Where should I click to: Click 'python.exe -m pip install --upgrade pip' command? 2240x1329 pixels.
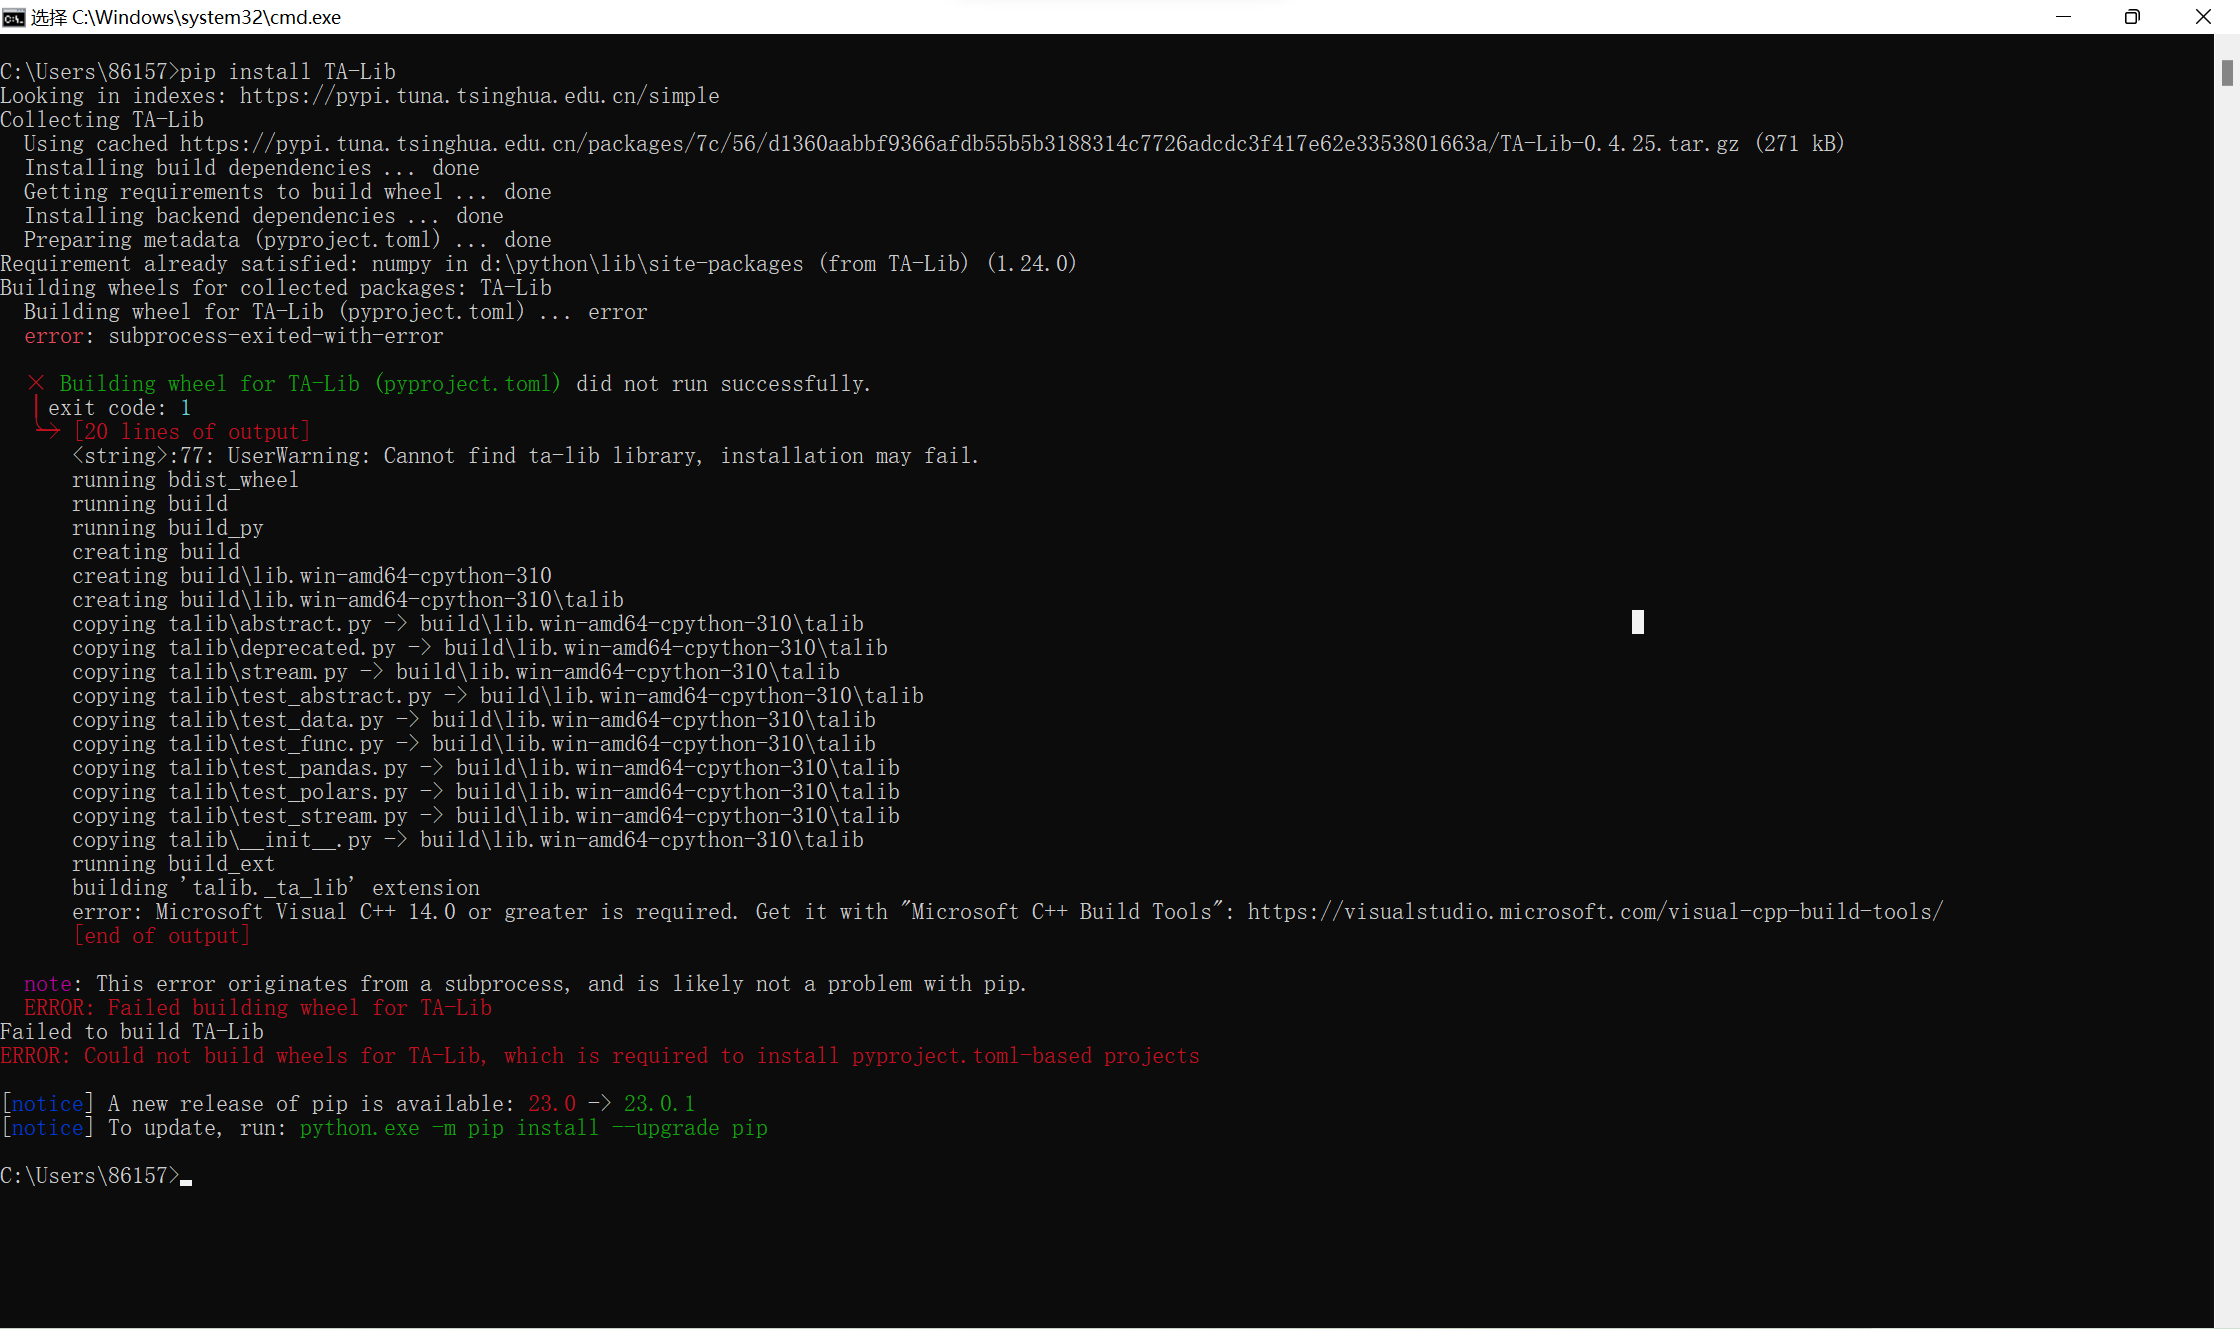pyautogui.click(x=534, y=1128)
